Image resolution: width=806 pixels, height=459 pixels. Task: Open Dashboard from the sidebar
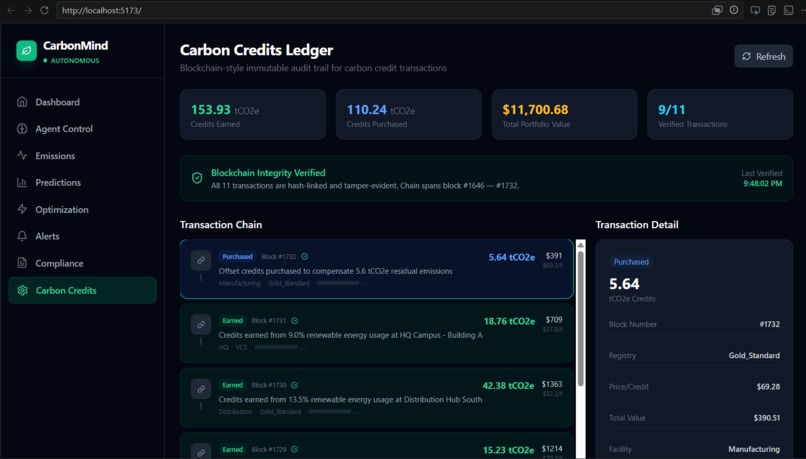[x=83, y=102]
